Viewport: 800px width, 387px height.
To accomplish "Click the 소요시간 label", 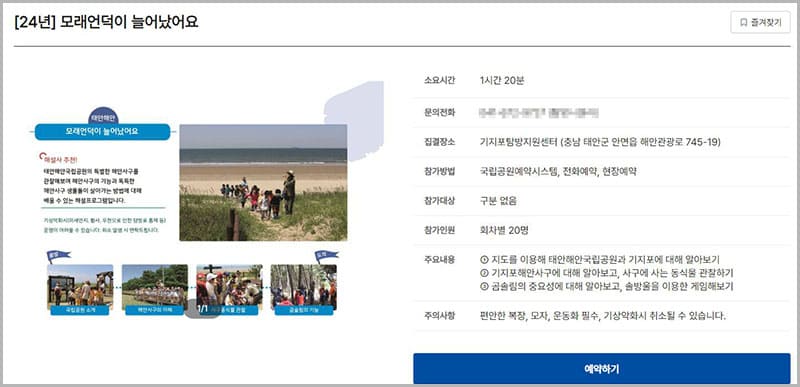I will (x=439, y=81).
